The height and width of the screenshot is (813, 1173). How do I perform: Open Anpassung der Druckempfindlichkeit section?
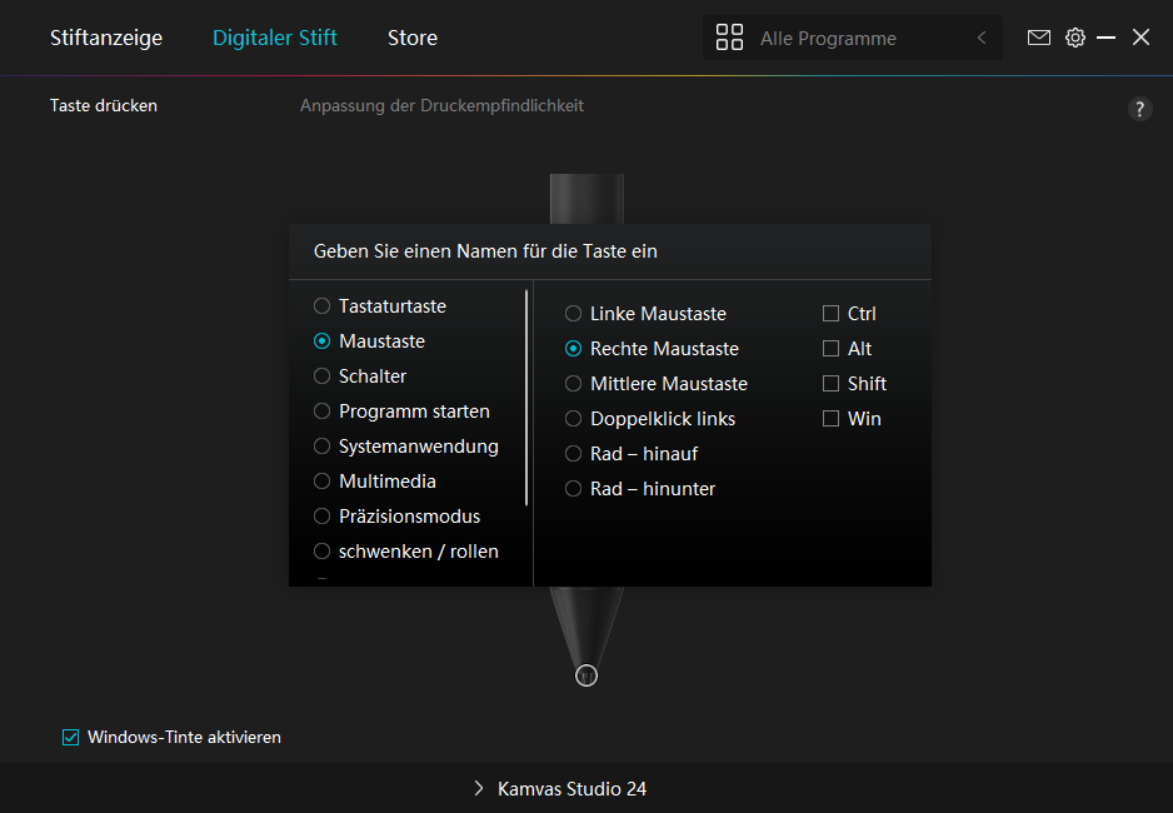click(442, 105)
